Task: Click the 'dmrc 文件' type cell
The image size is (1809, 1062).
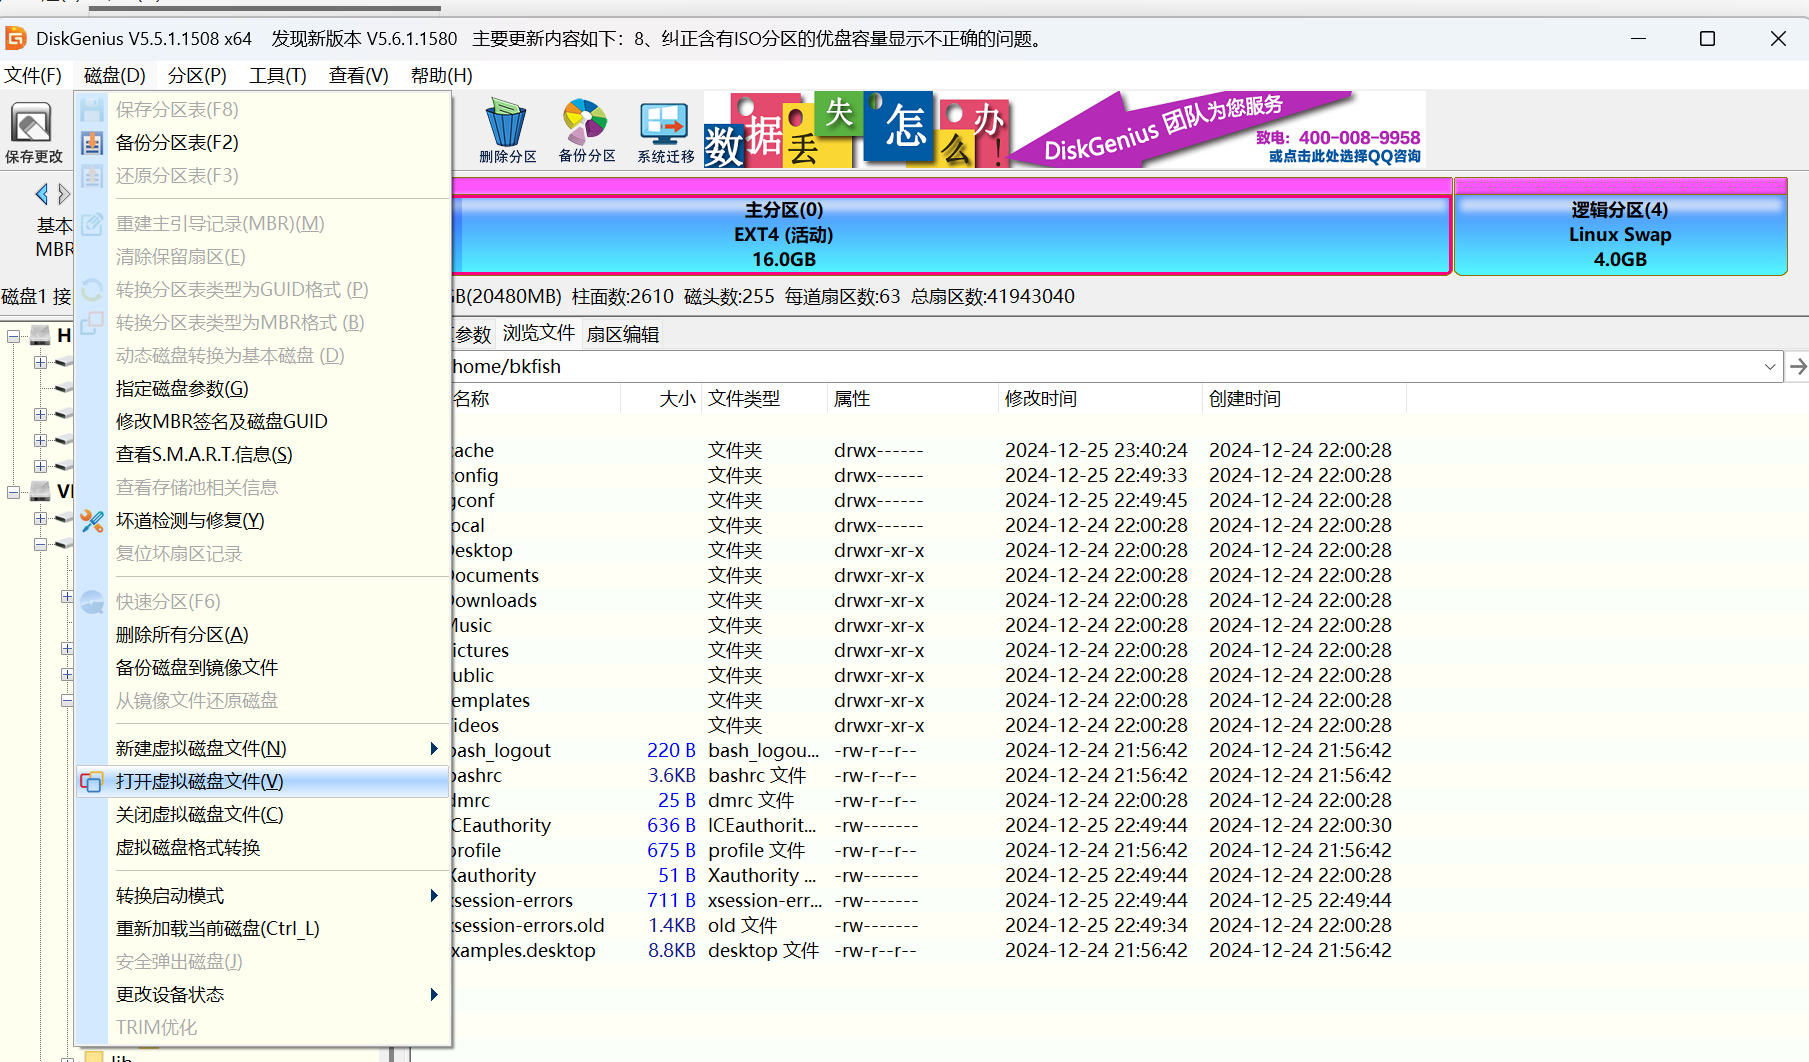Action: pyautogui.click(x=751, y=801)
